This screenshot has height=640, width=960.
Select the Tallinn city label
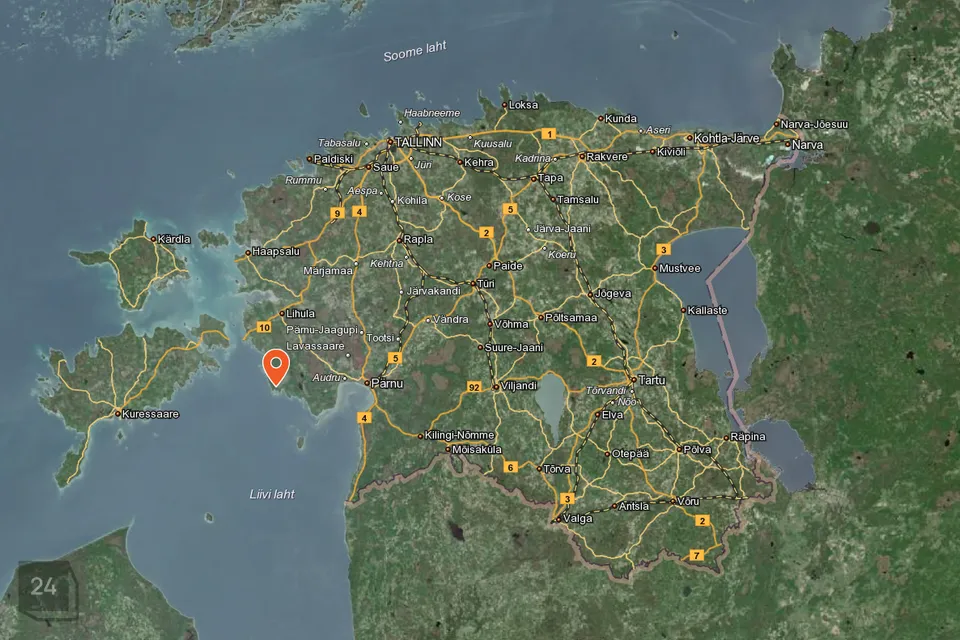pyautogui.click(x=418, y=143)
